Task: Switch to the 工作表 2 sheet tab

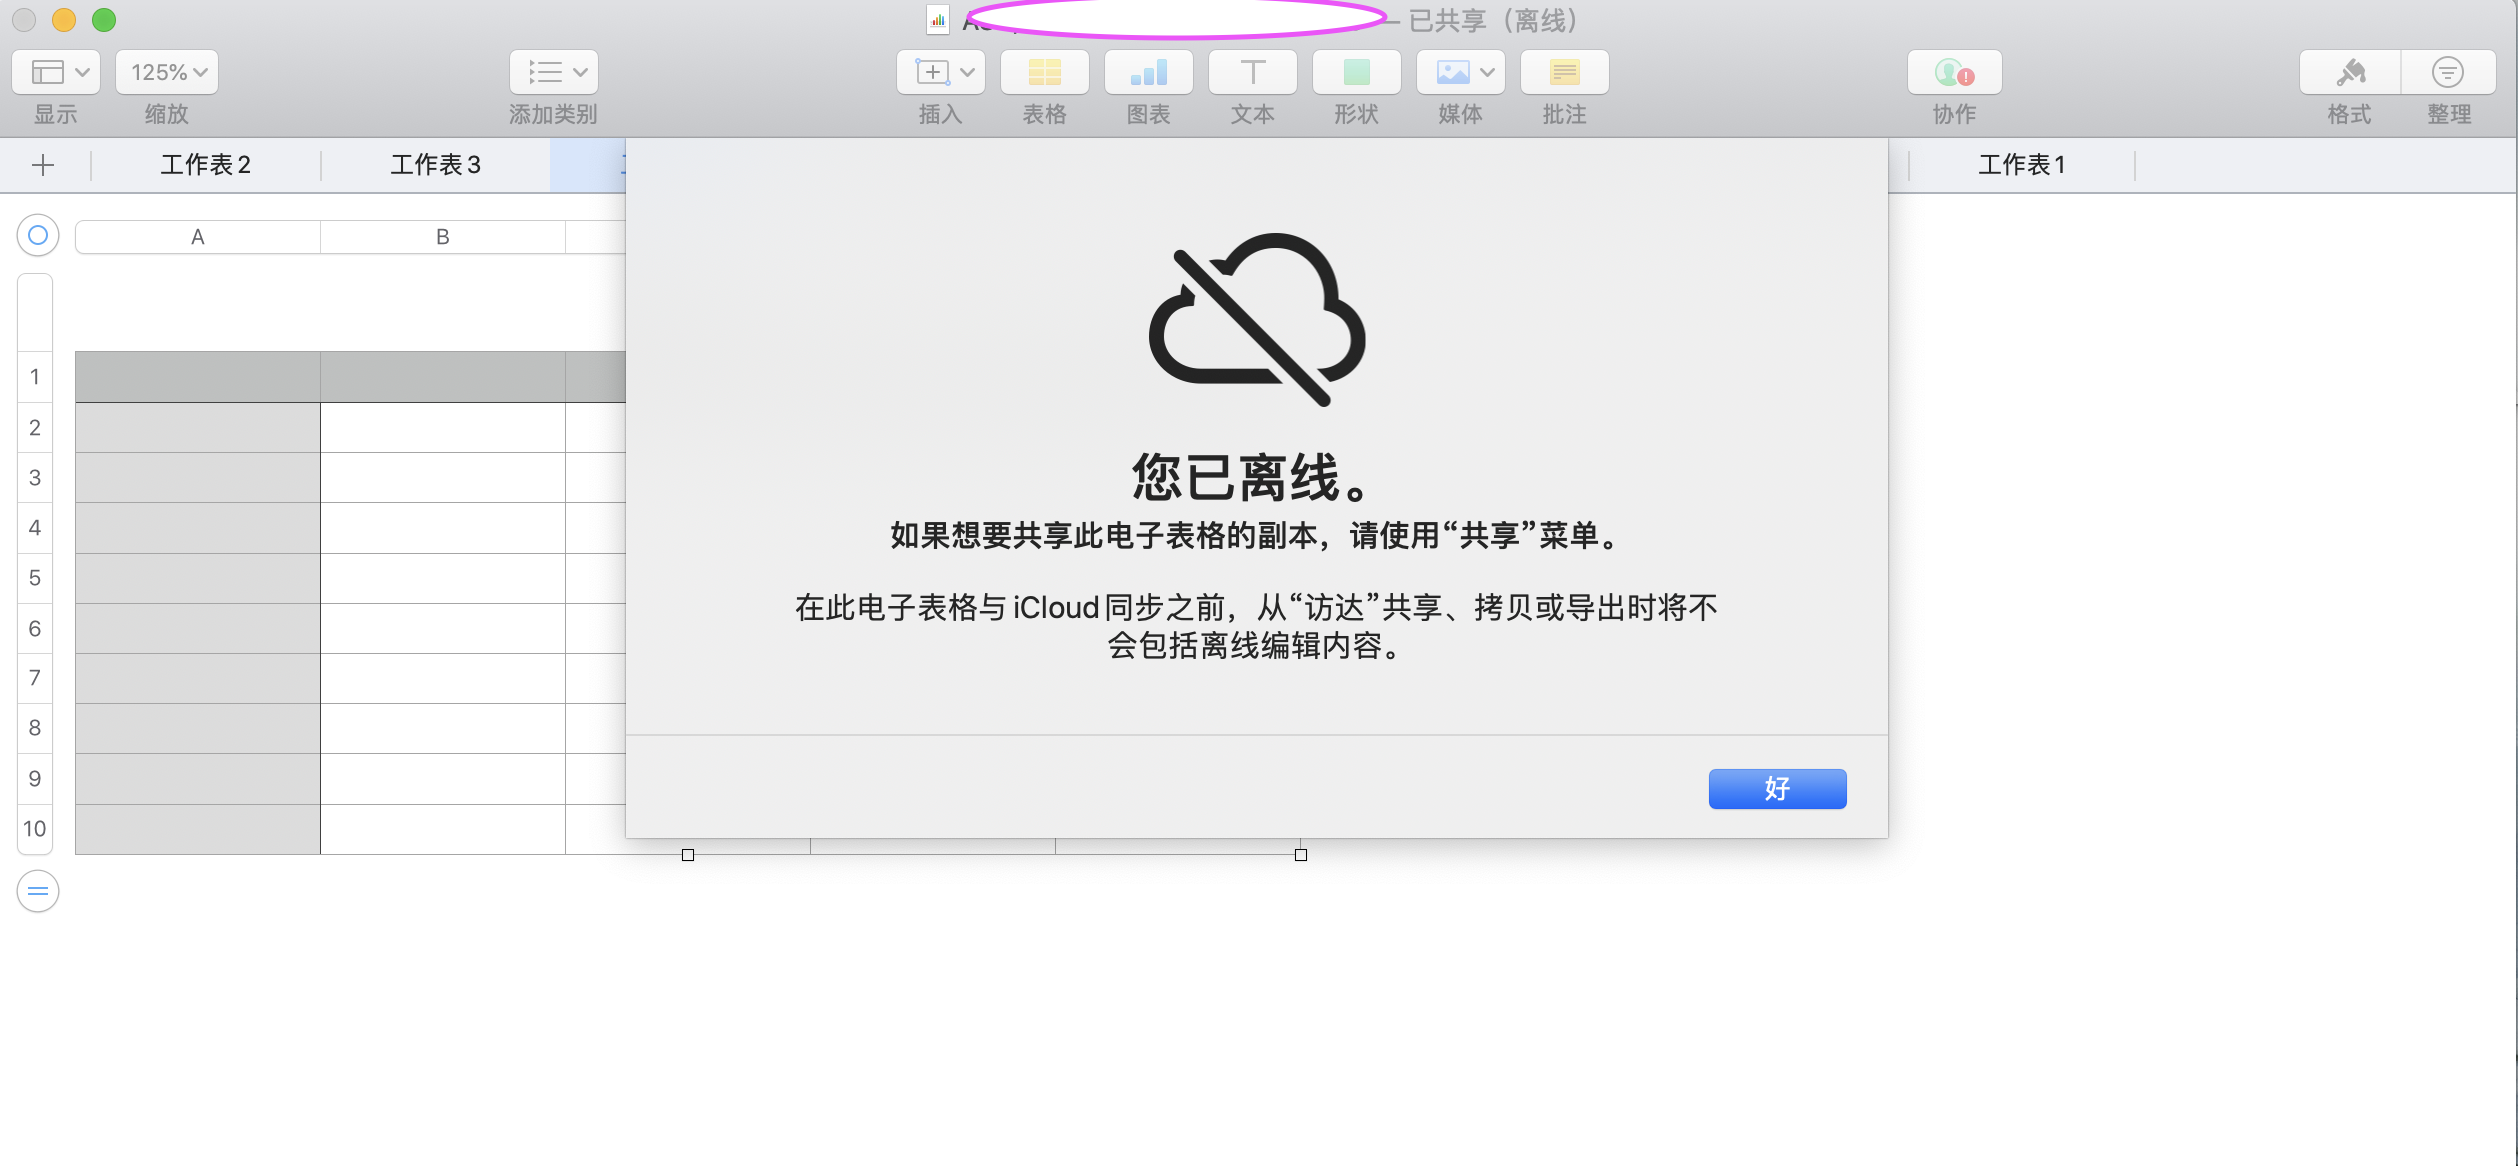Action: point(205,165)
